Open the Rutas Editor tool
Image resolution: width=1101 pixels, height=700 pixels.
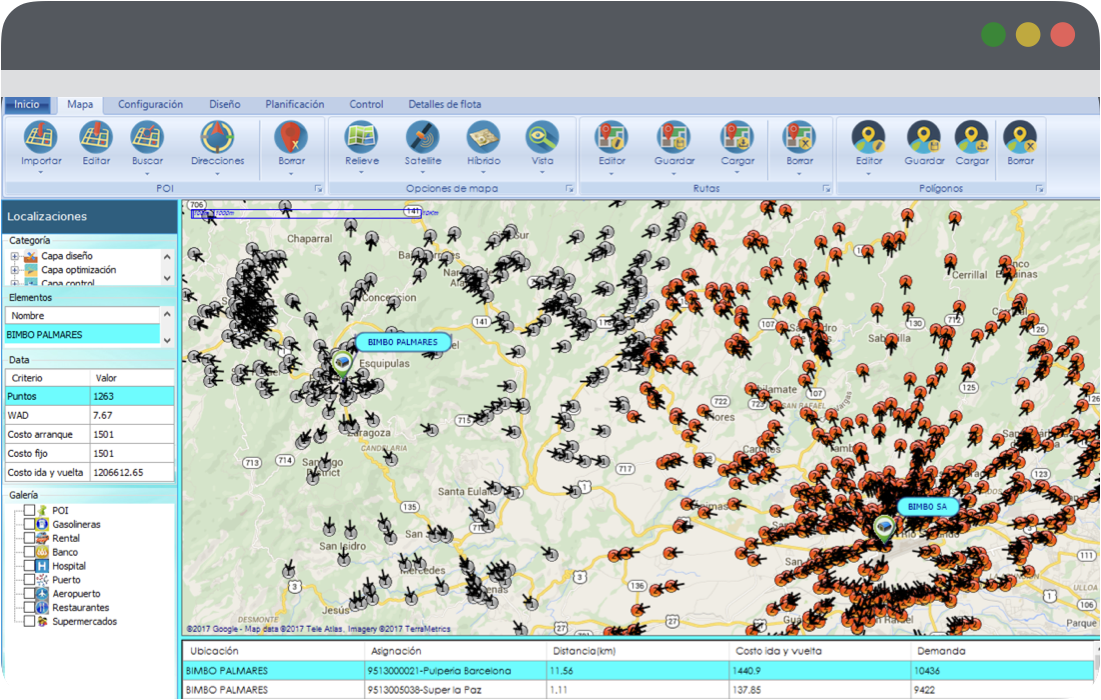[x=612, y=138]
